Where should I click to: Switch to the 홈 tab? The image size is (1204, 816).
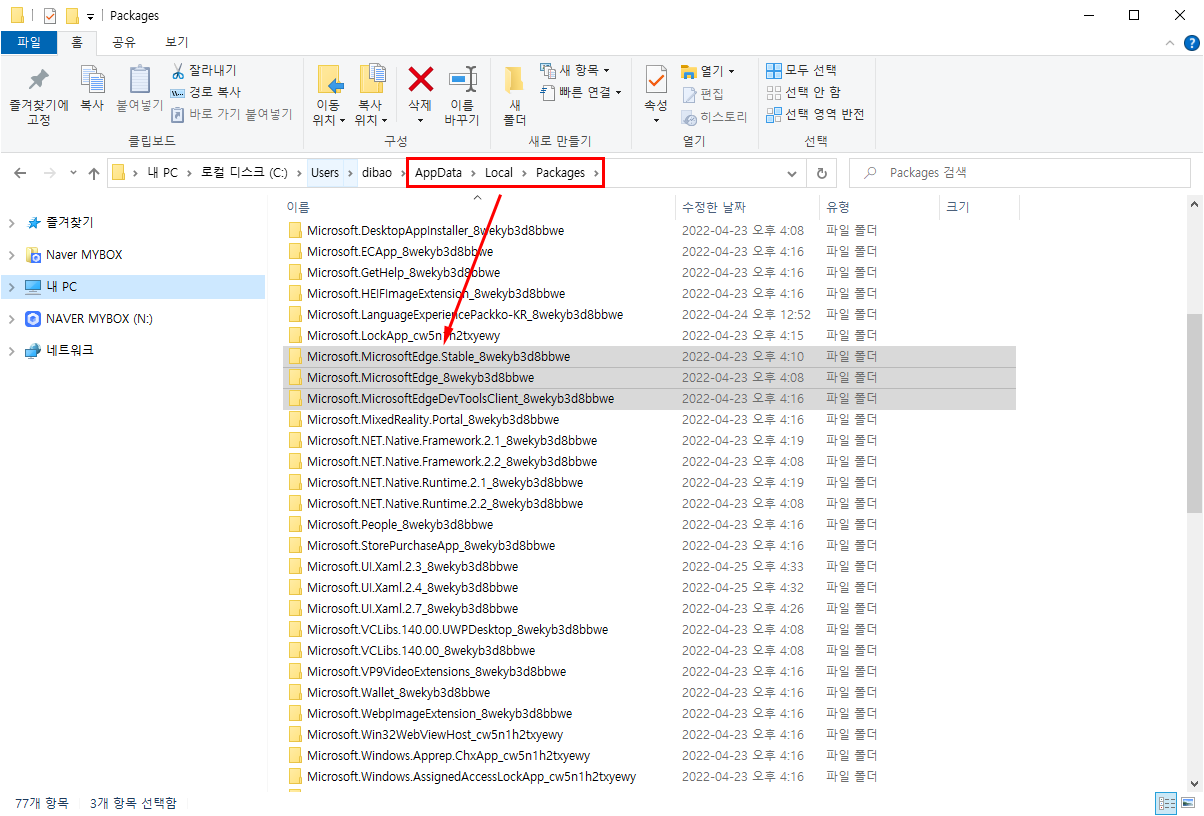(x=77, y=42)
